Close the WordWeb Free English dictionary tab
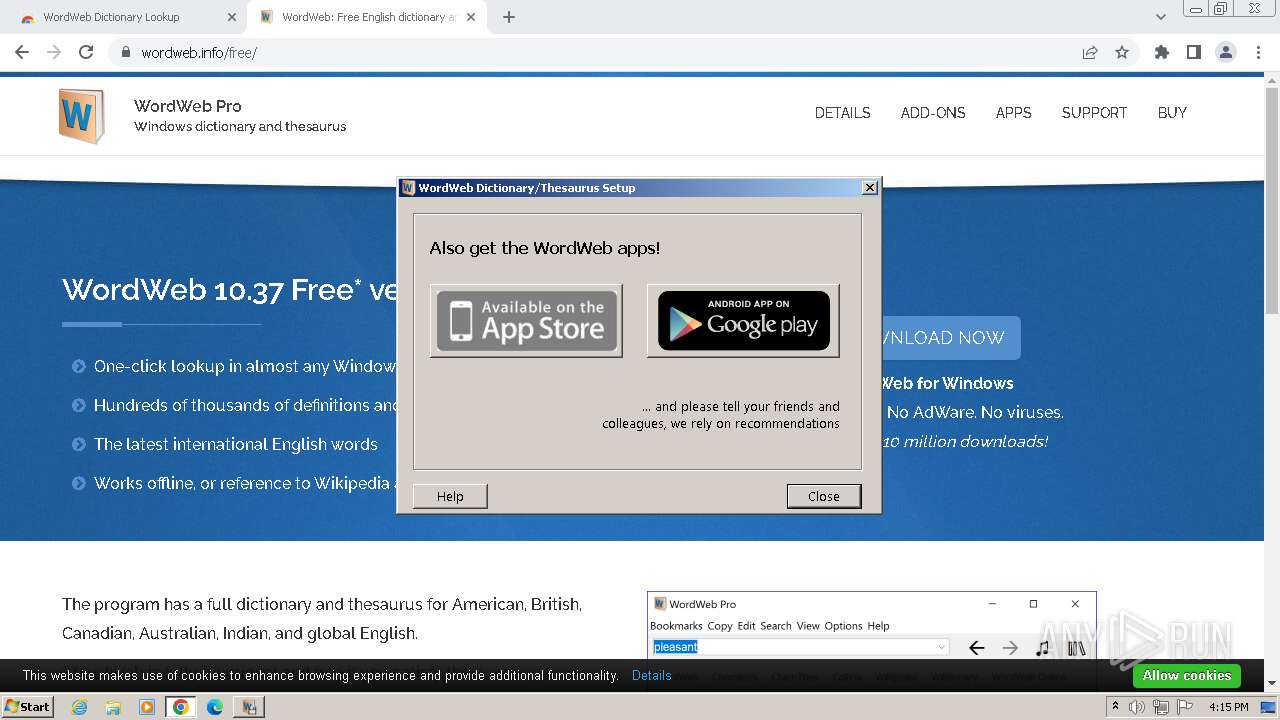1280x720 pixels. tap(471, 17)
